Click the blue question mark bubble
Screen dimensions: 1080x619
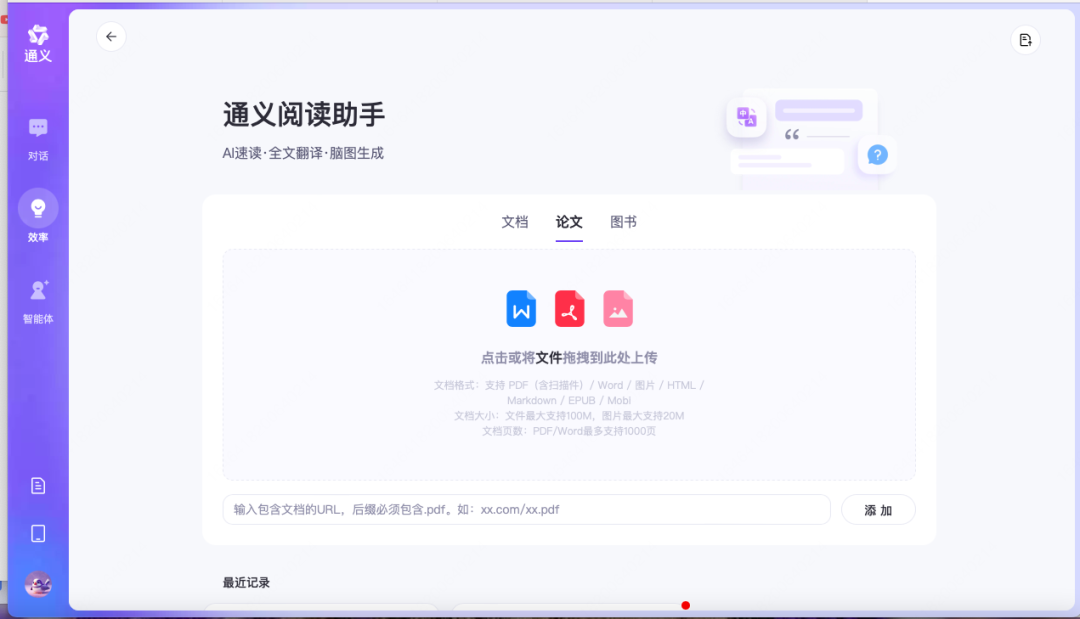(x=877, y=155)
